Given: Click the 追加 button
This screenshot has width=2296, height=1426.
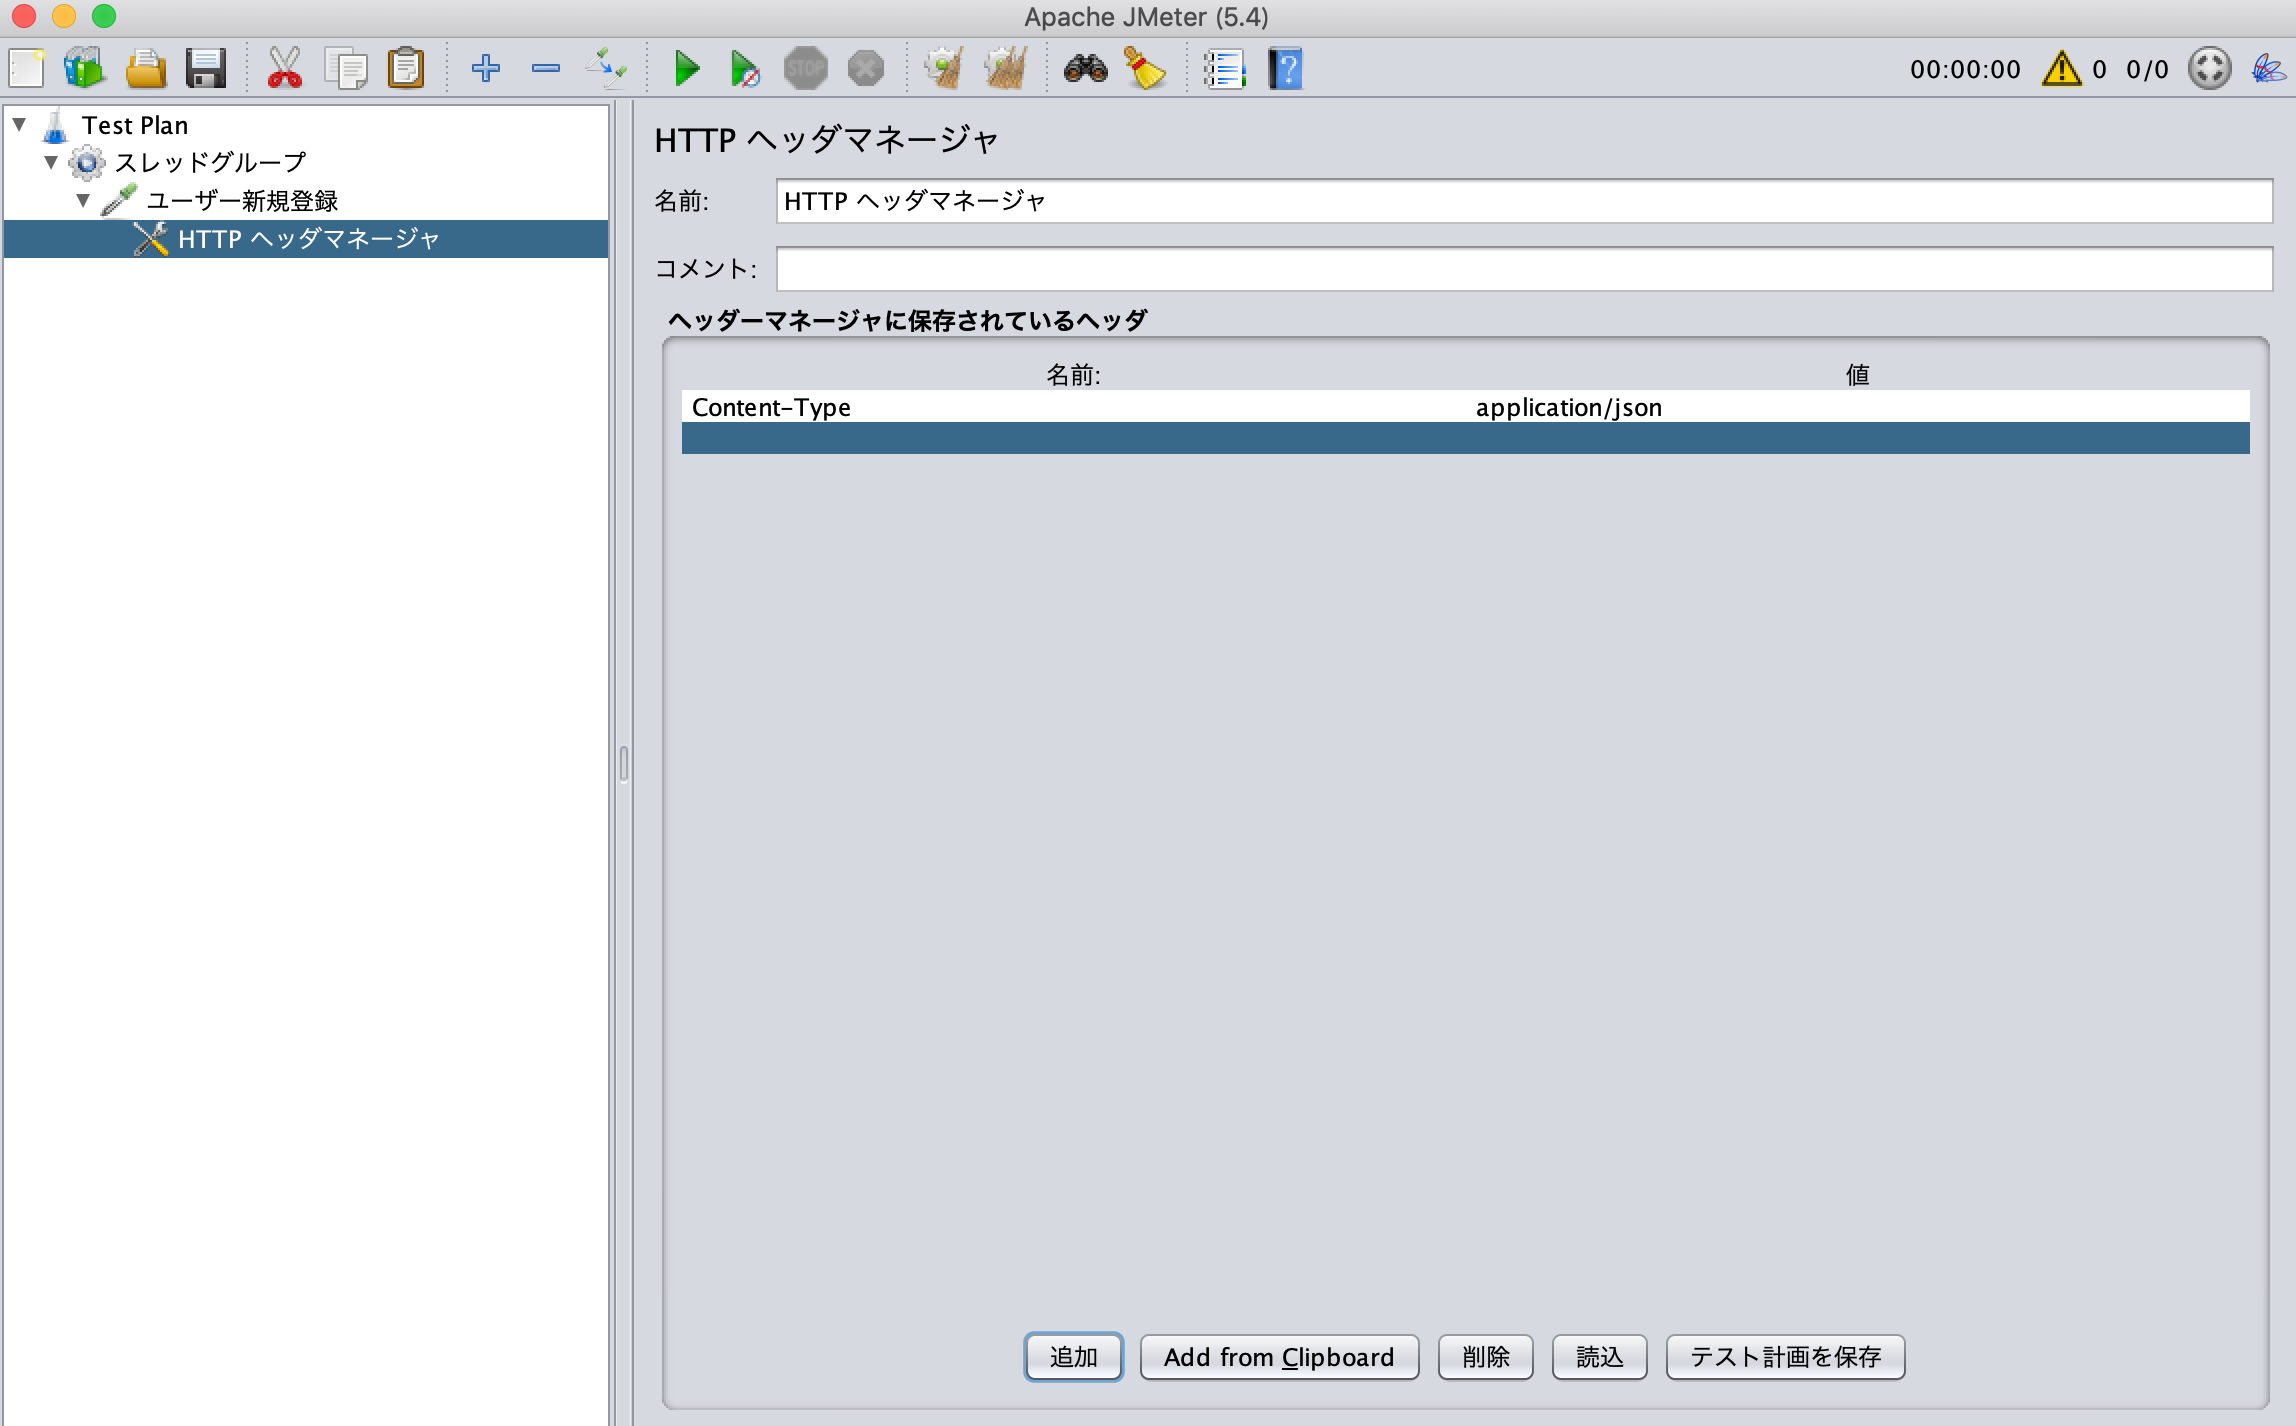Looking at the screenshot, I should (1073, 1357).
